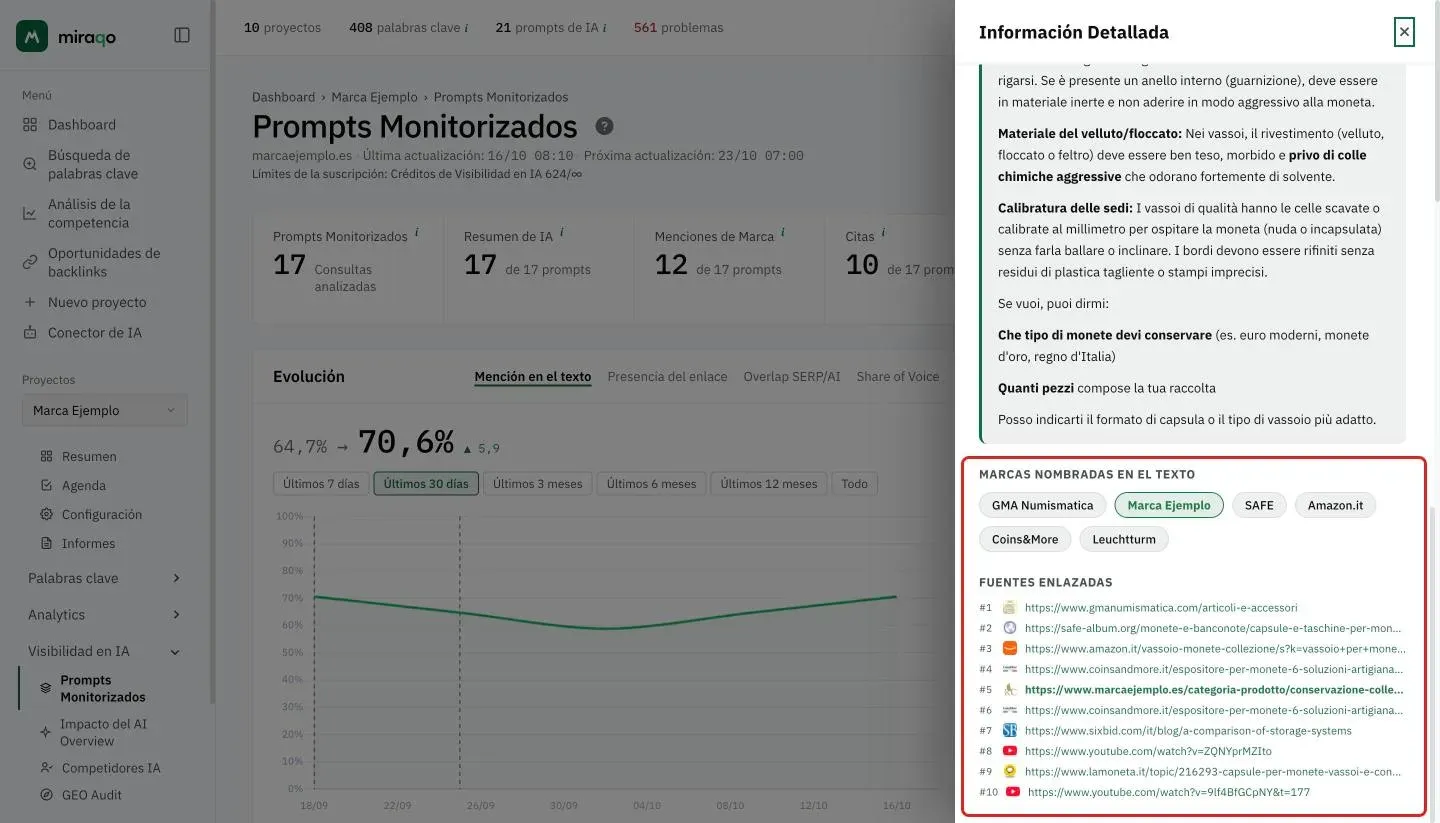Click the Configuración gear icon

[x=46, y=514]
